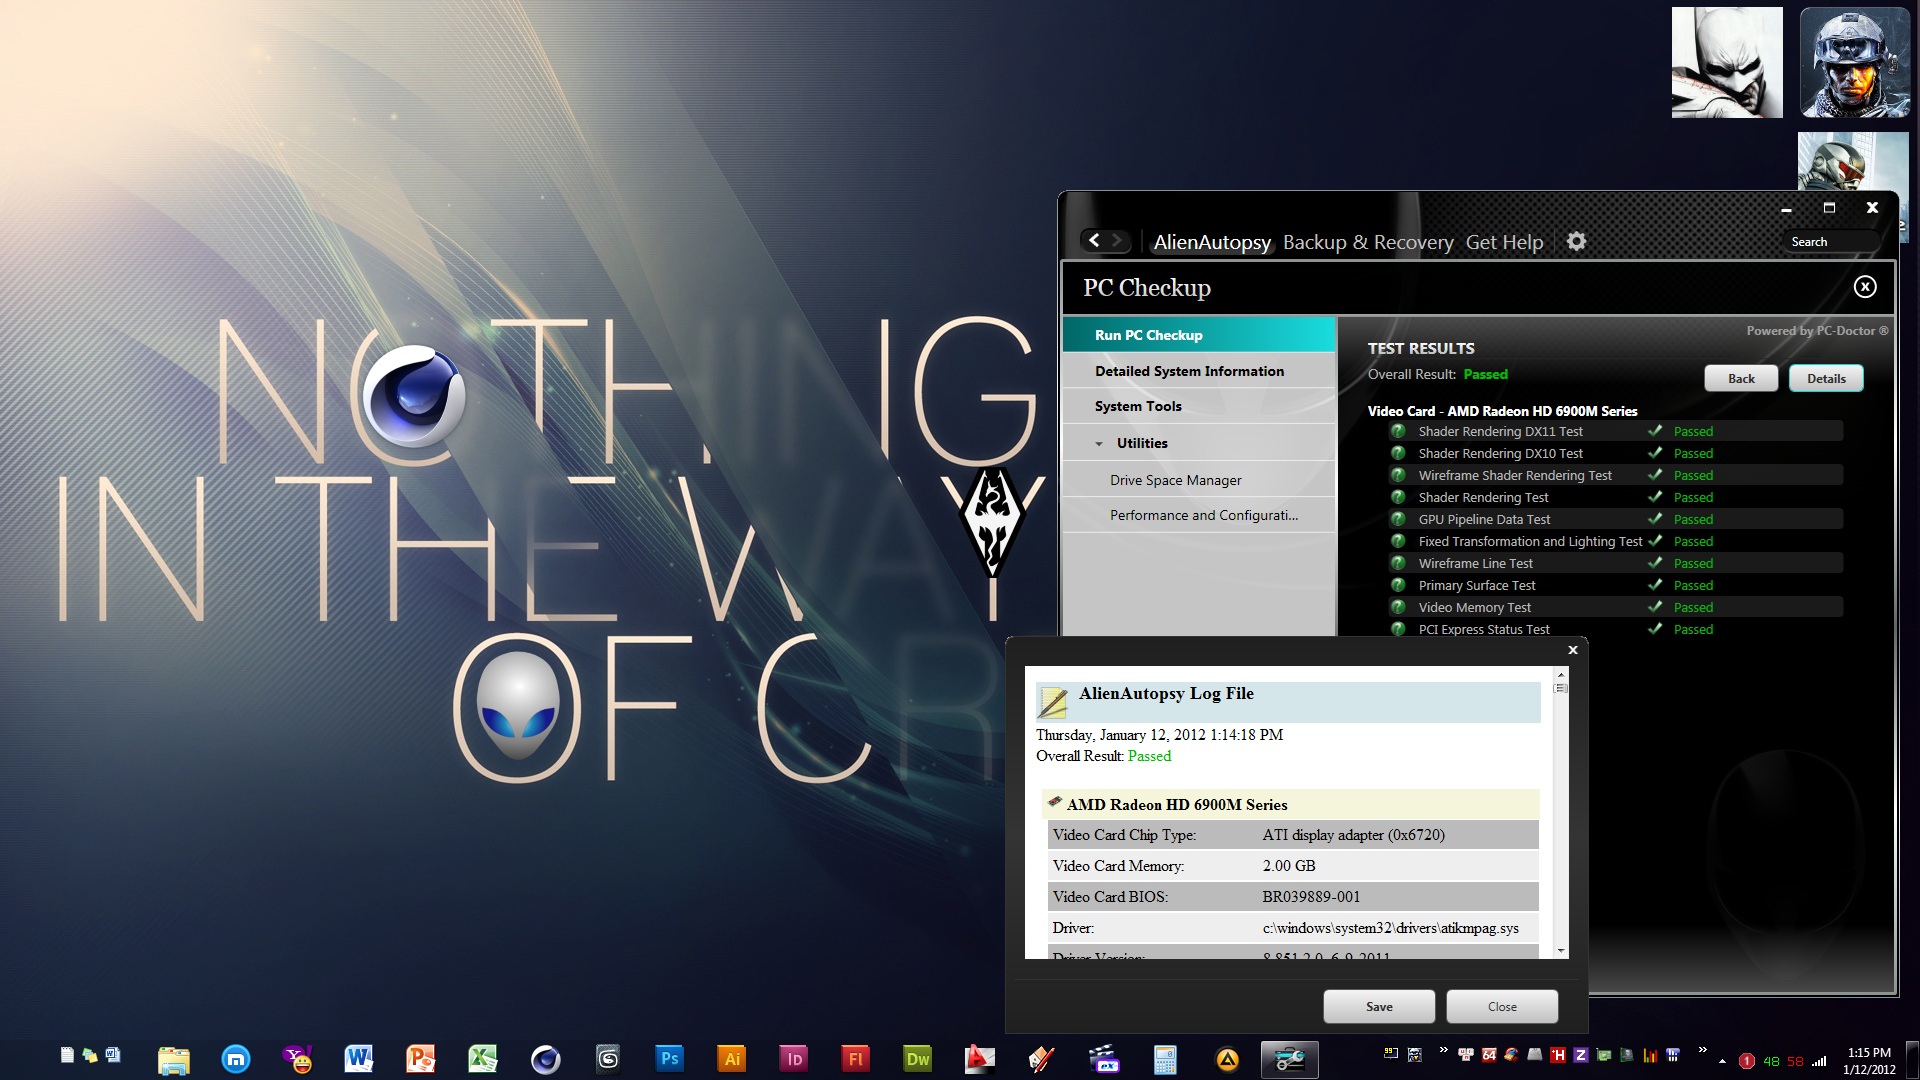This screenshot has height=1080, width=1920.
Task: Open the Crysis desktop shortcut
Action: point(1853,161)
